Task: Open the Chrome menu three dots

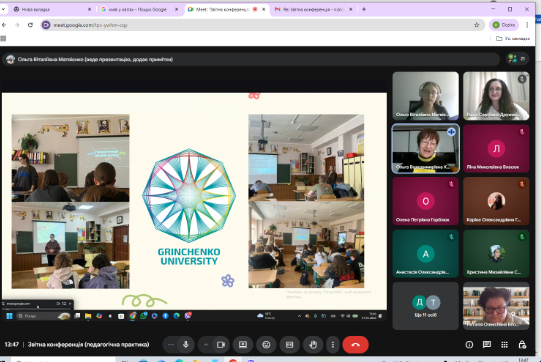Action: pyautogui.click(x=527, y=25)
